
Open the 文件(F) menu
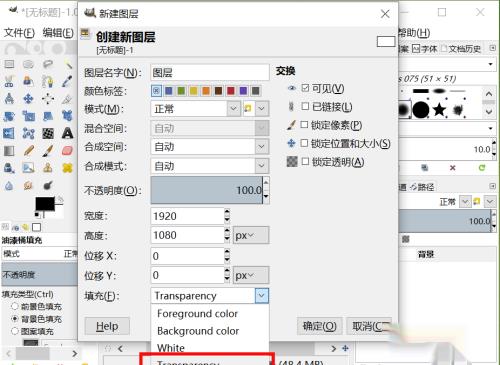click(19, 33)
